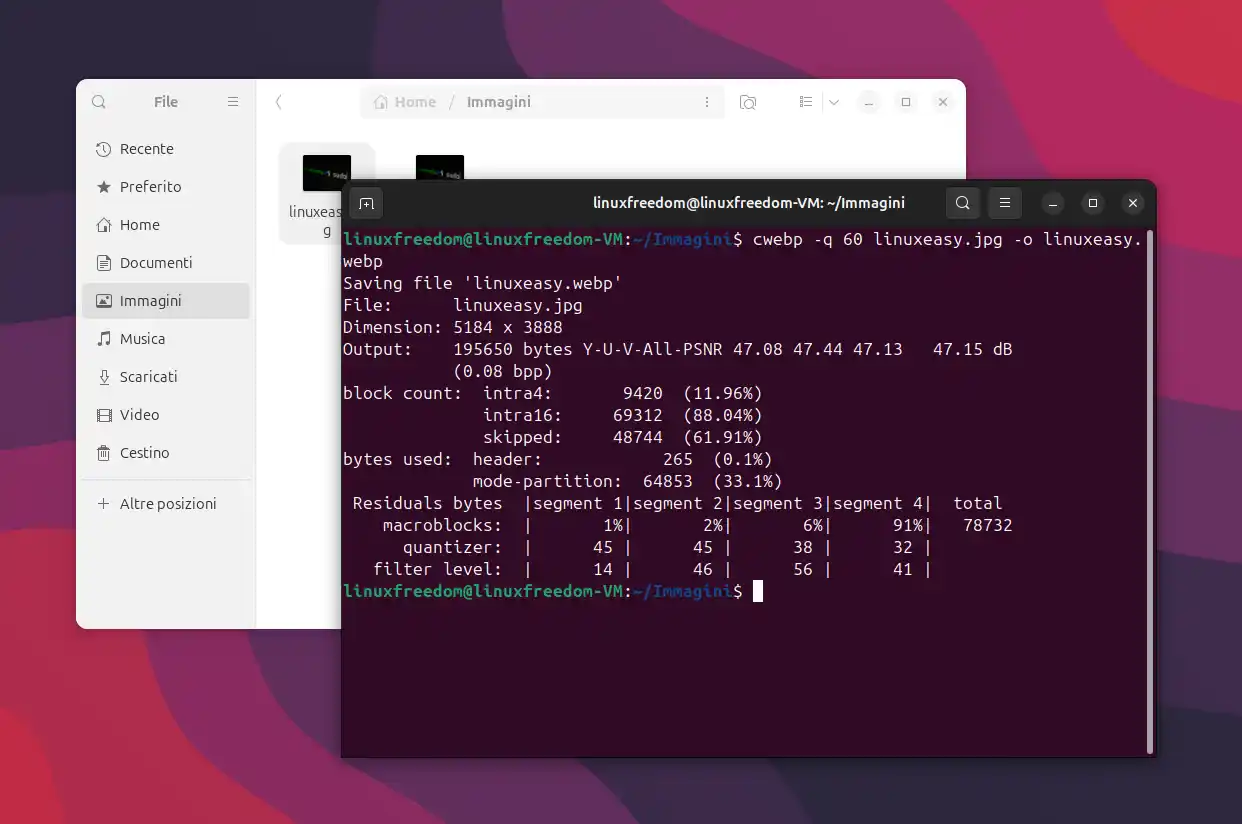Screen dimensions: 1242x824
Task: Click the back navigation arrow
Action: coord(278,101)
